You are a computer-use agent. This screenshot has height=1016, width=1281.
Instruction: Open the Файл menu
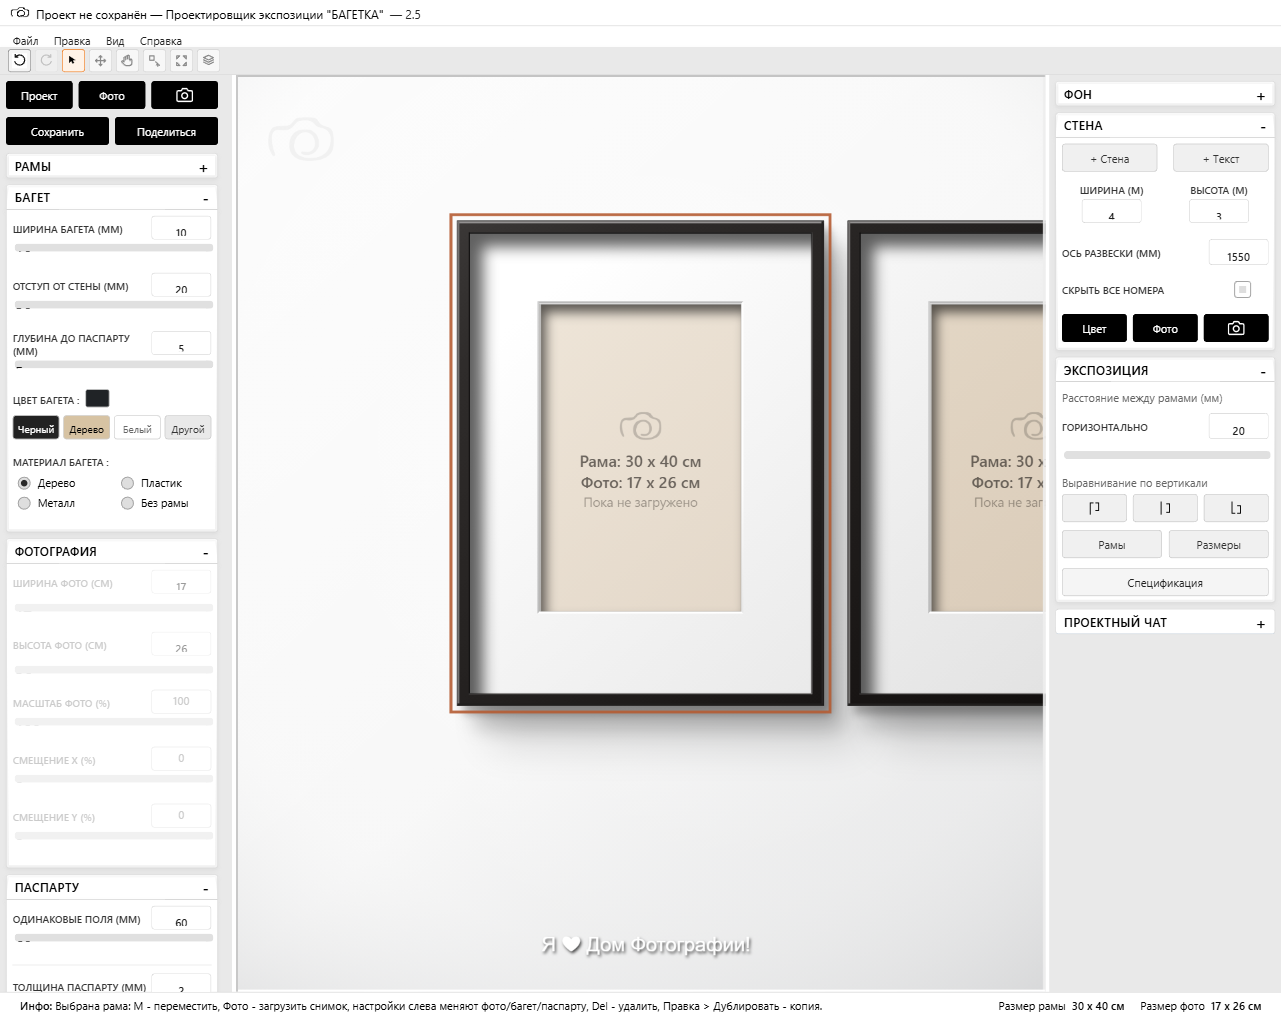pos(26,41)
